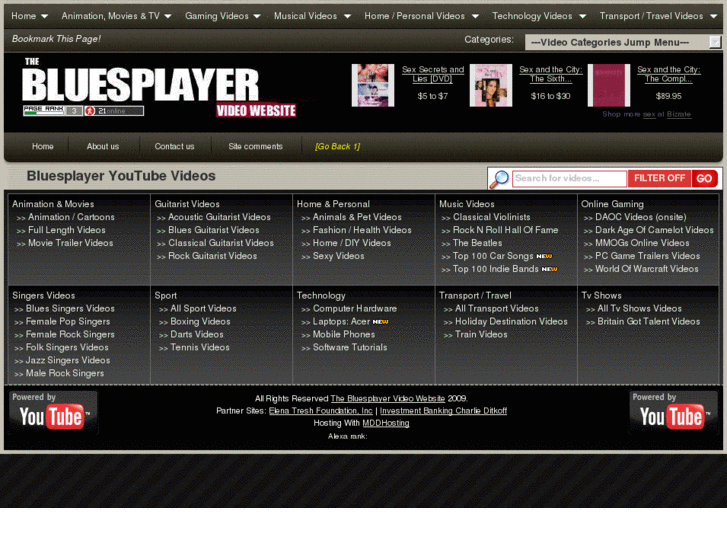Select the Contact us nav item
The width and height of the screenshot is (727, 545).
[174, 147]
